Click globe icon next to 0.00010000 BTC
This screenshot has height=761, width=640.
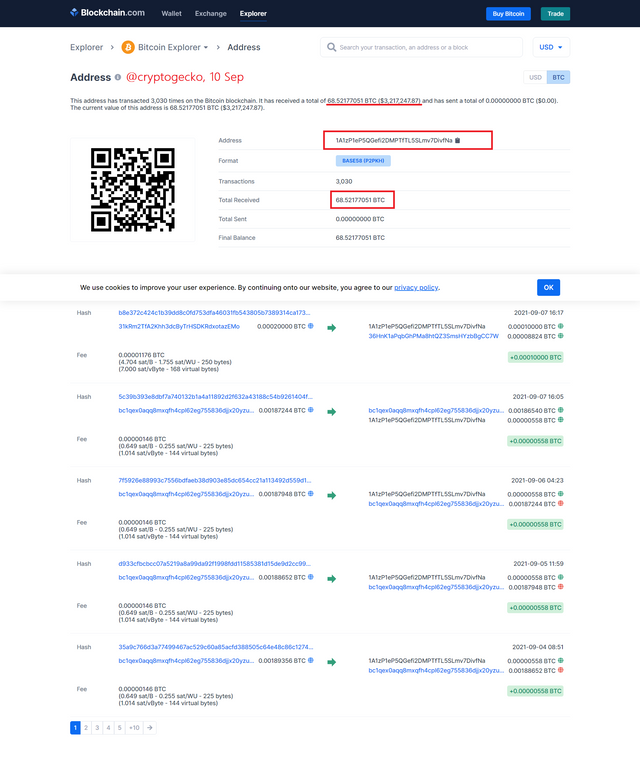(560, 326)
